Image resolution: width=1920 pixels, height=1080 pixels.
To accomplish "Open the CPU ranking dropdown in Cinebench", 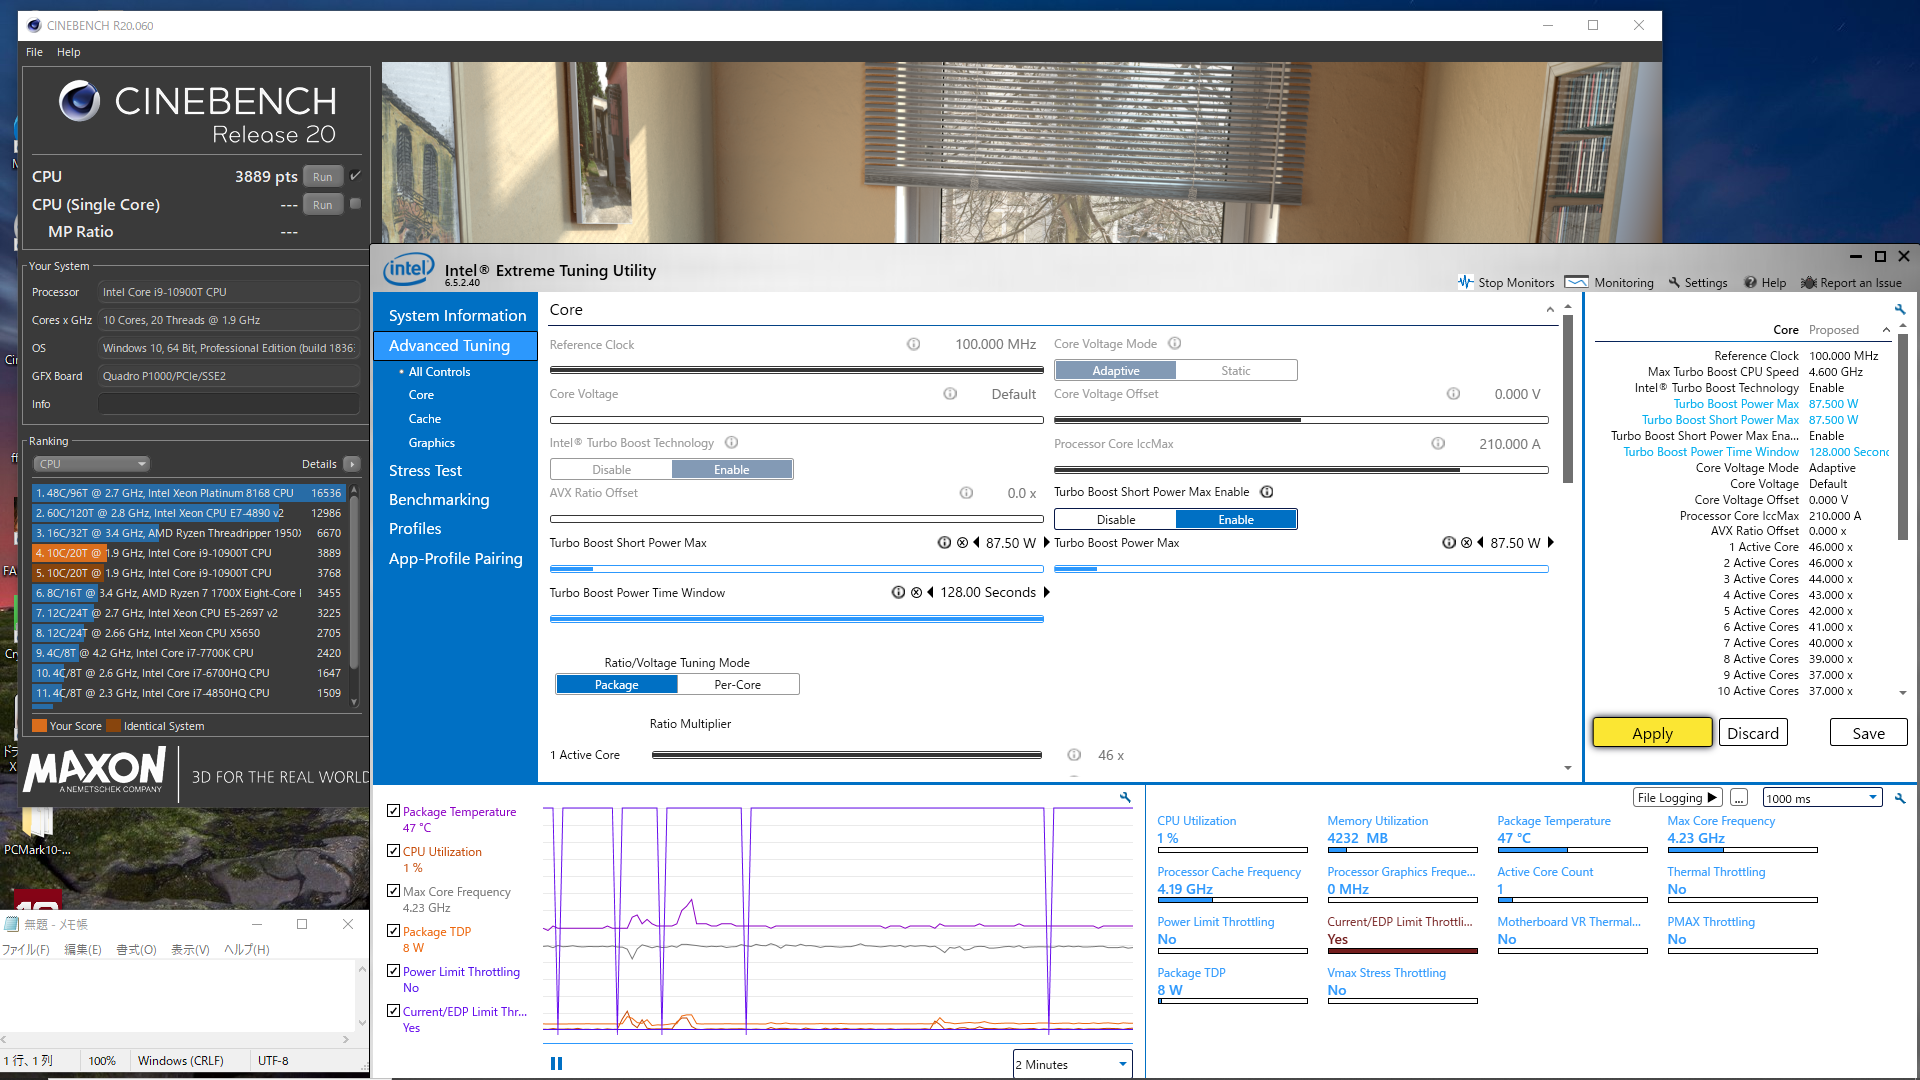I will [x=92, y=464].
